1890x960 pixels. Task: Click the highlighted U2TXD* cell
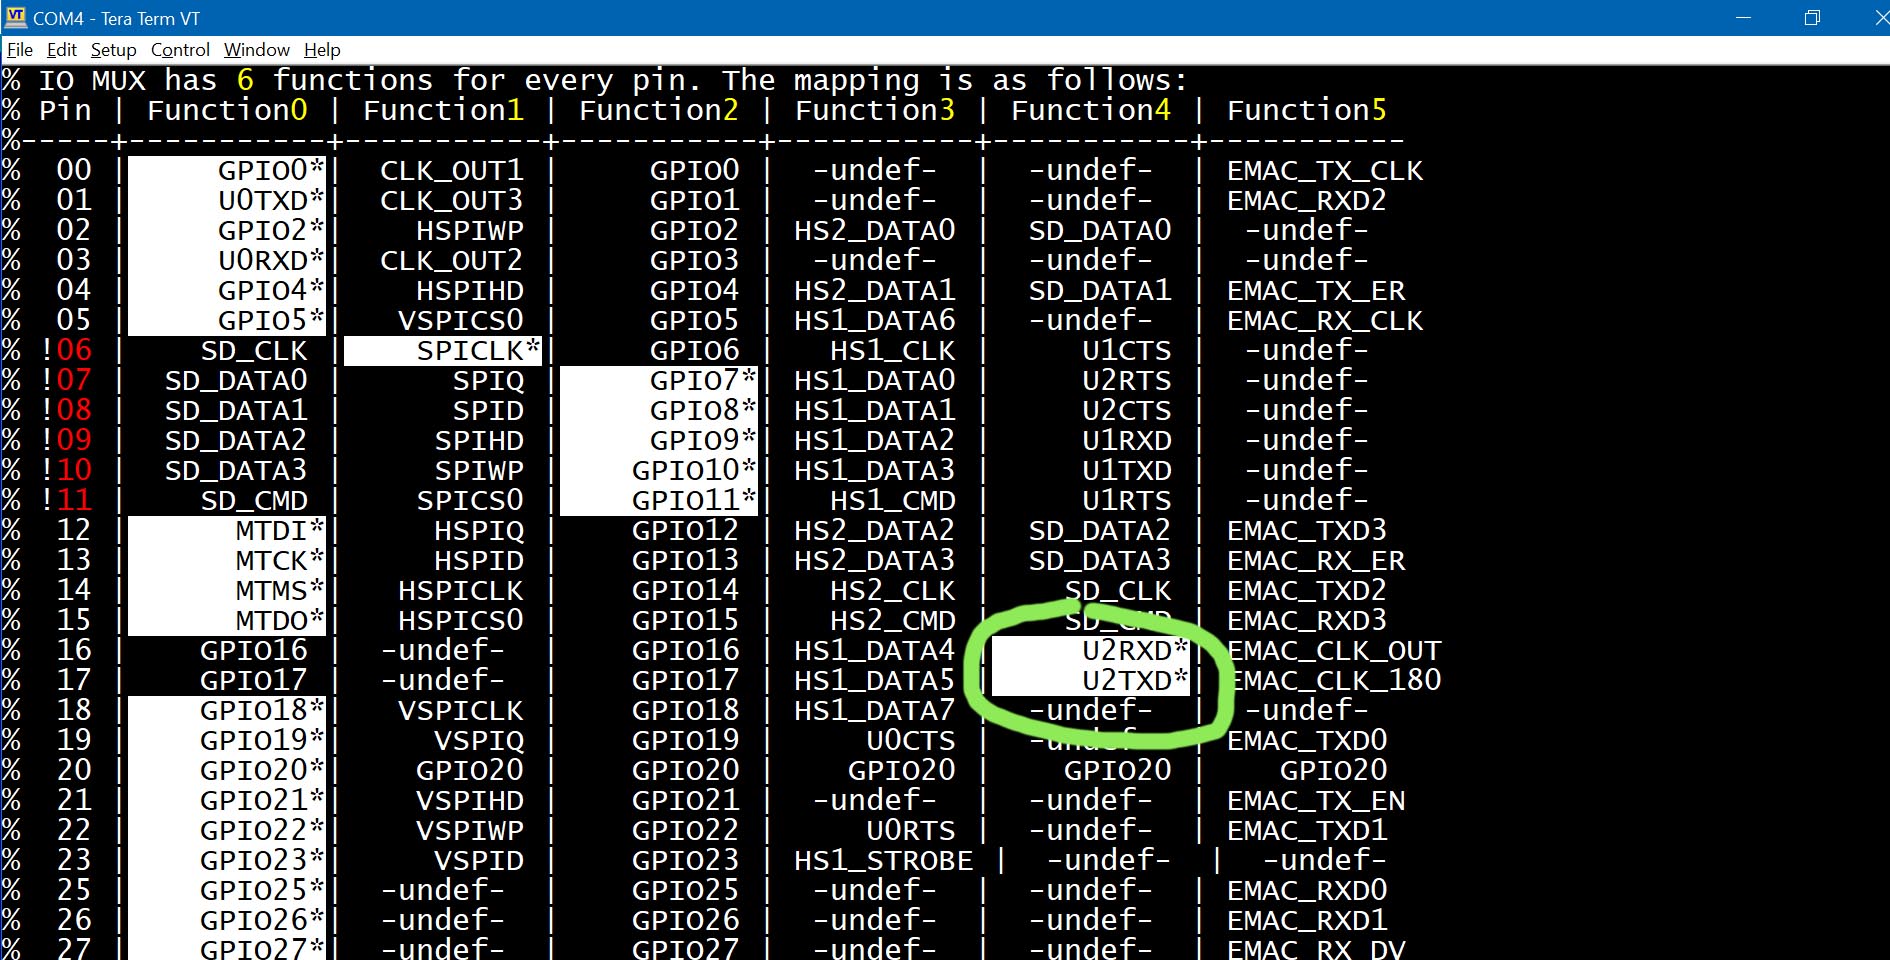[x=1091, y=681]
